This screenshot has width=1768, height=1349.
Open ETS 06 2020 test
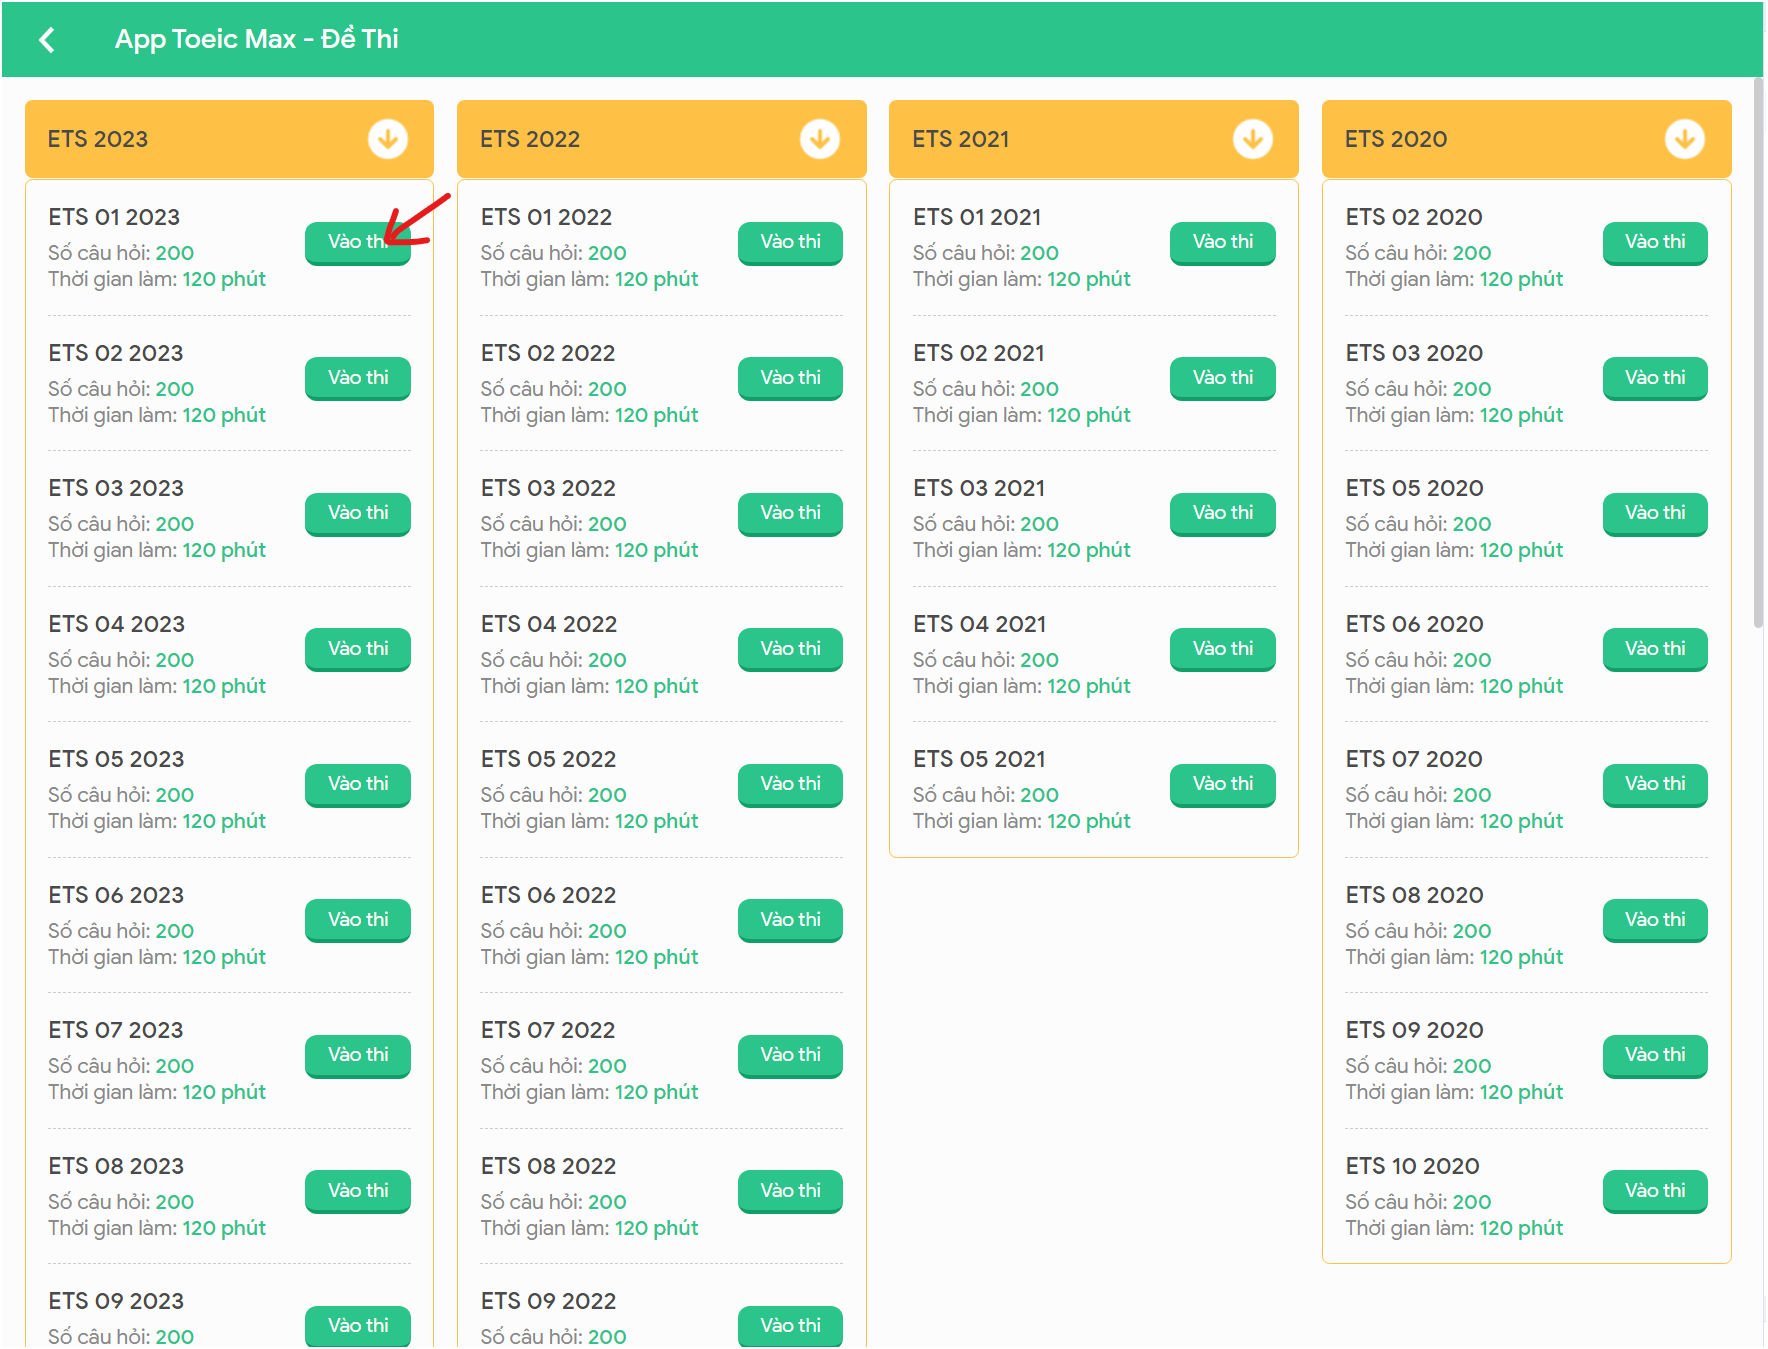(1655, 649)
